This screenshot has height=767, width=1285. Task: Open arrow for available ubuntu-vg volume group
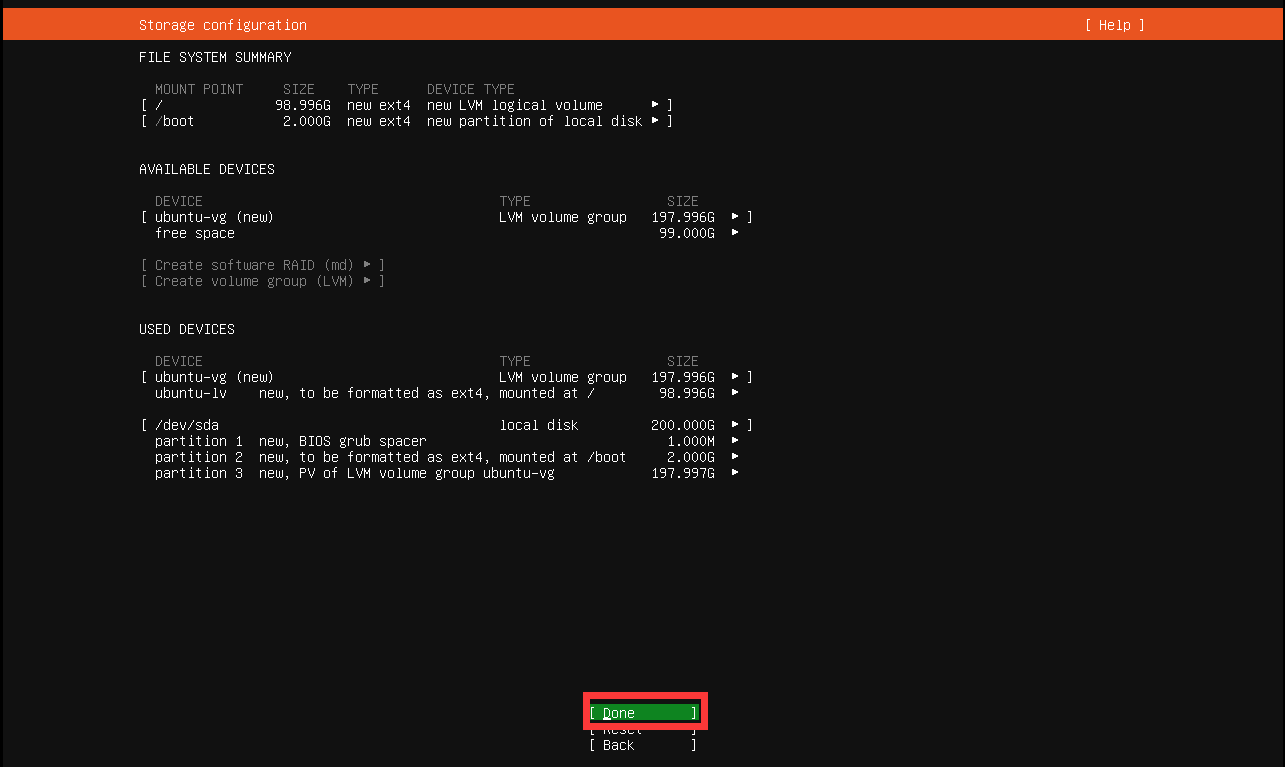735,217
